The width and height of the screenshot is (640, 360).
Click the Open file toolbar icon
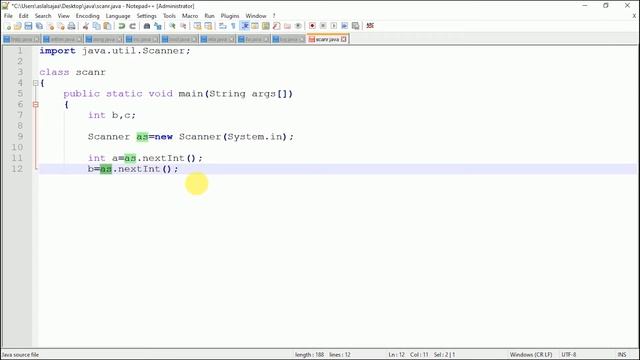[18, 26]
